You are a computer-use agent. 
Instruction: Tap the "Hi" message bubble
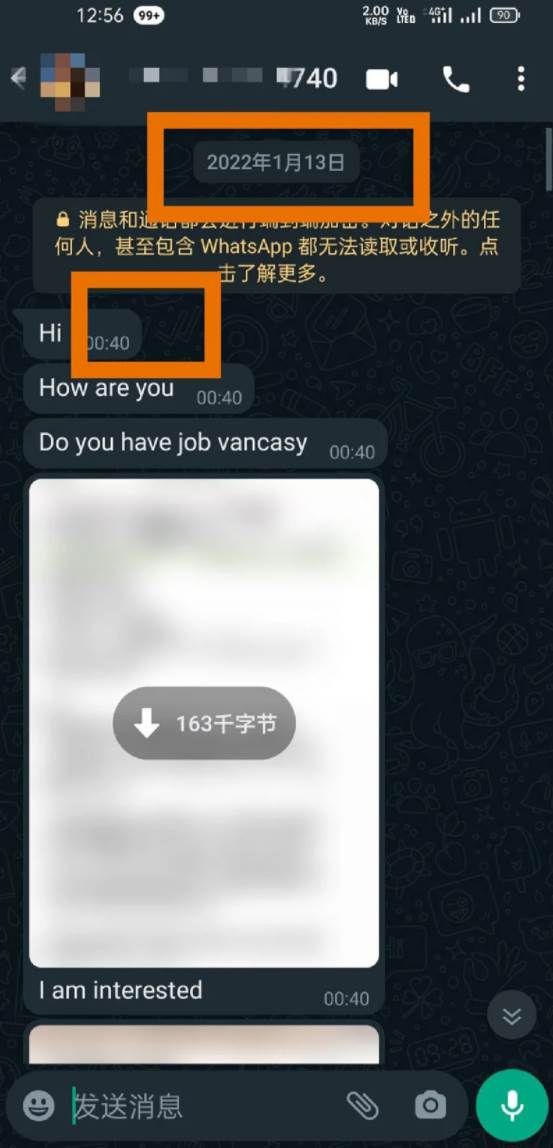pyautogui.click(x=78, y=334)
